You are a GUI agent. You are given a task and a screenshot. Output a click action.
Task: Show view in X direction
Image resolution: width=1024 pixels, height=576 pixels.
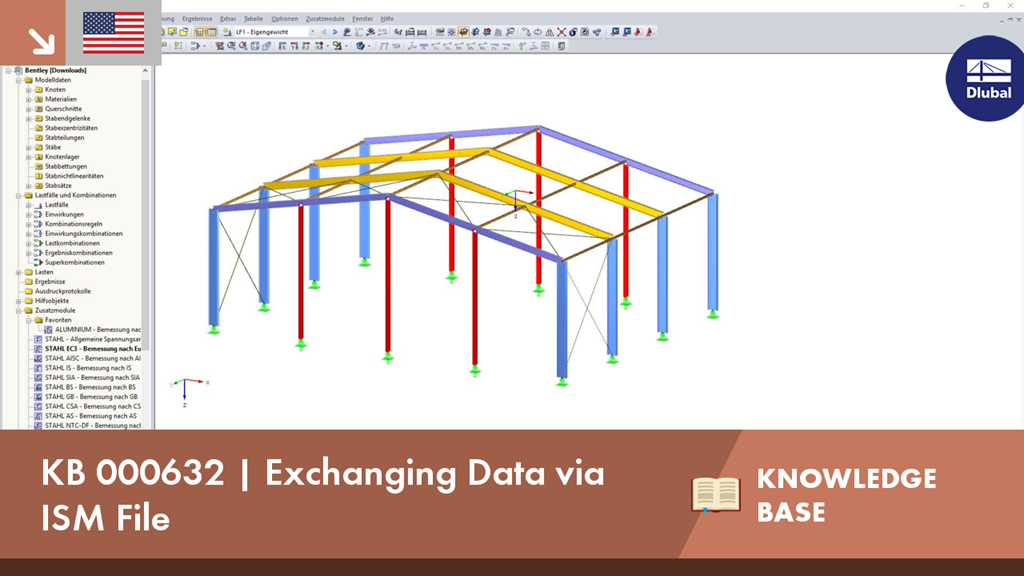283,46
